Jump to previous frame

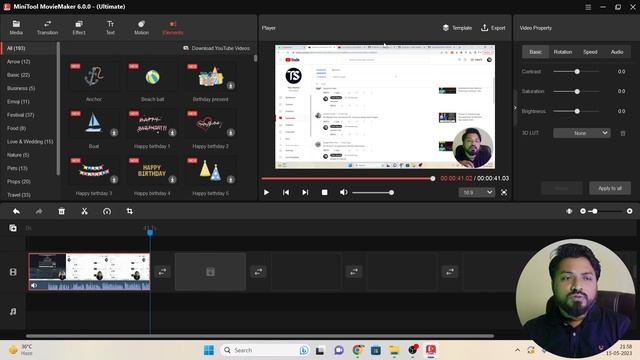click(286, 192)
